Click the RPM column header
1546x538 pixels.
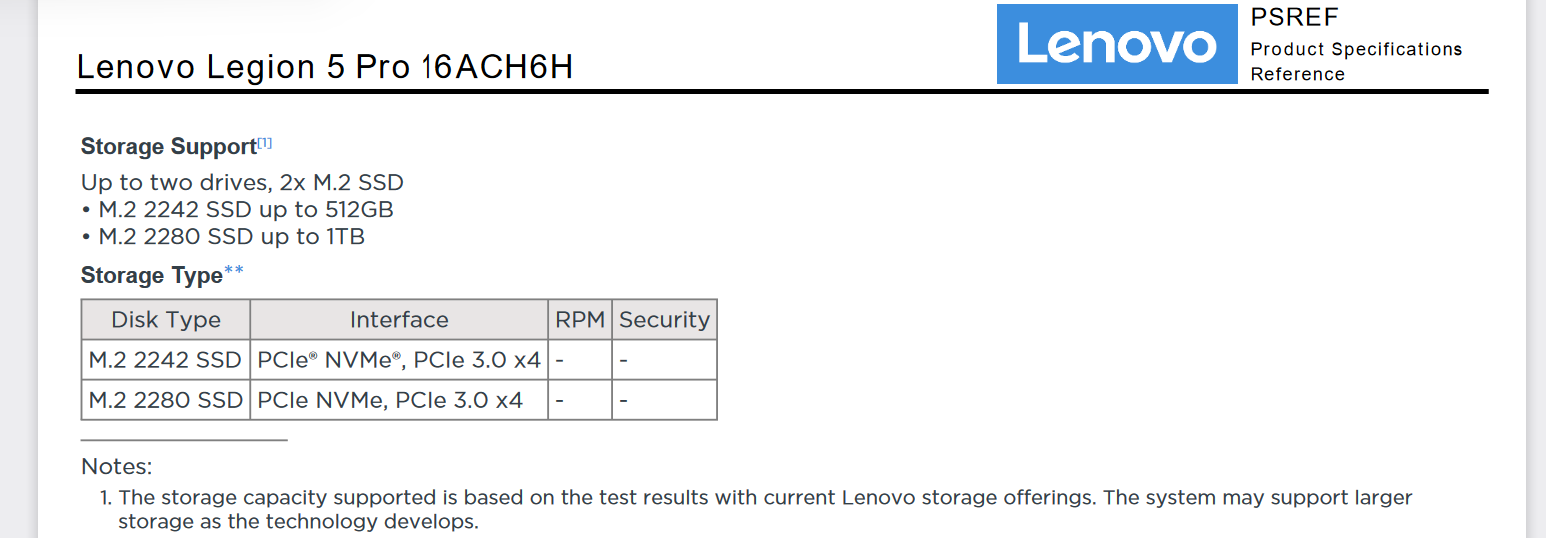[x=580, y=320]
